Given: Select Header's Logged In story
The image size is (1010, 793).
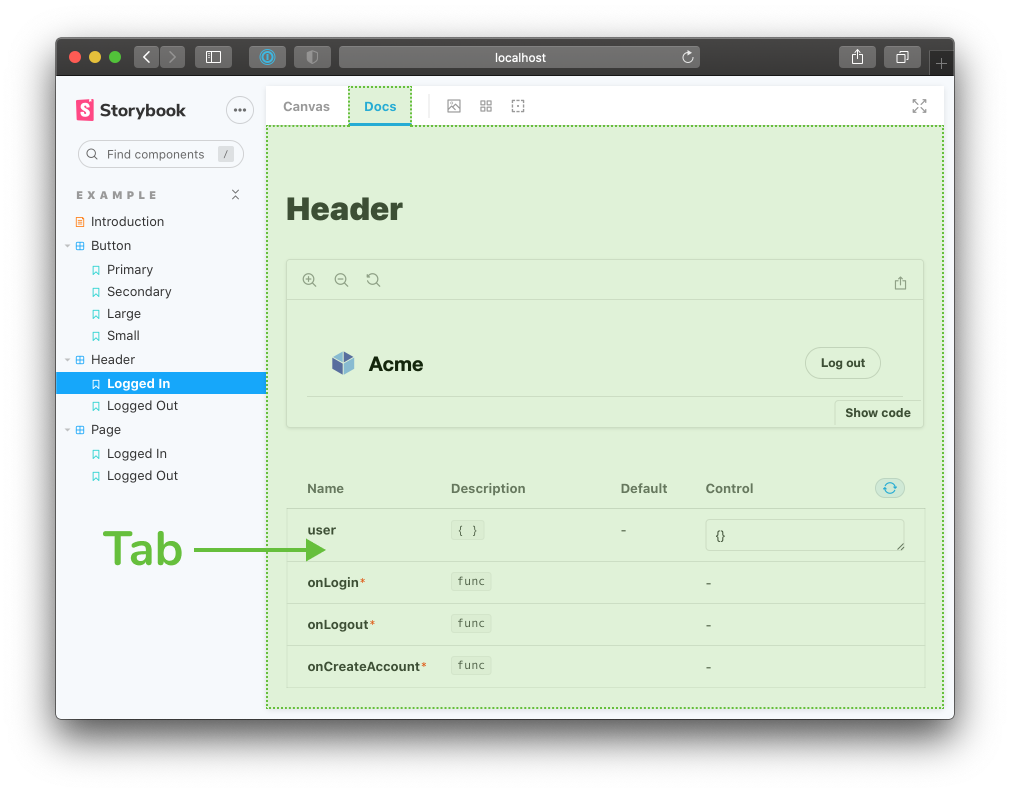Looking at the screenshot, I should click(161, 383).
